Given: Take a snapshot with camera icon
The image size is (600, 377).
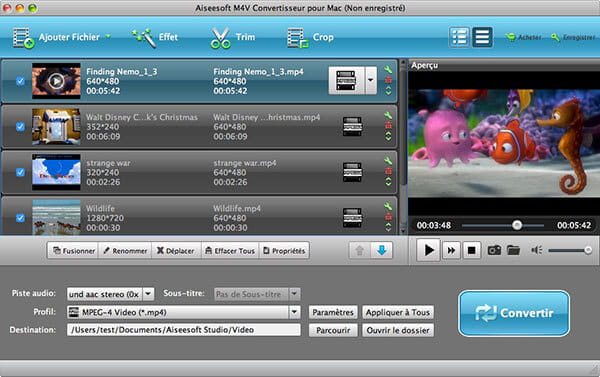Looking at the screenshot, I should [x=494, y=250].
